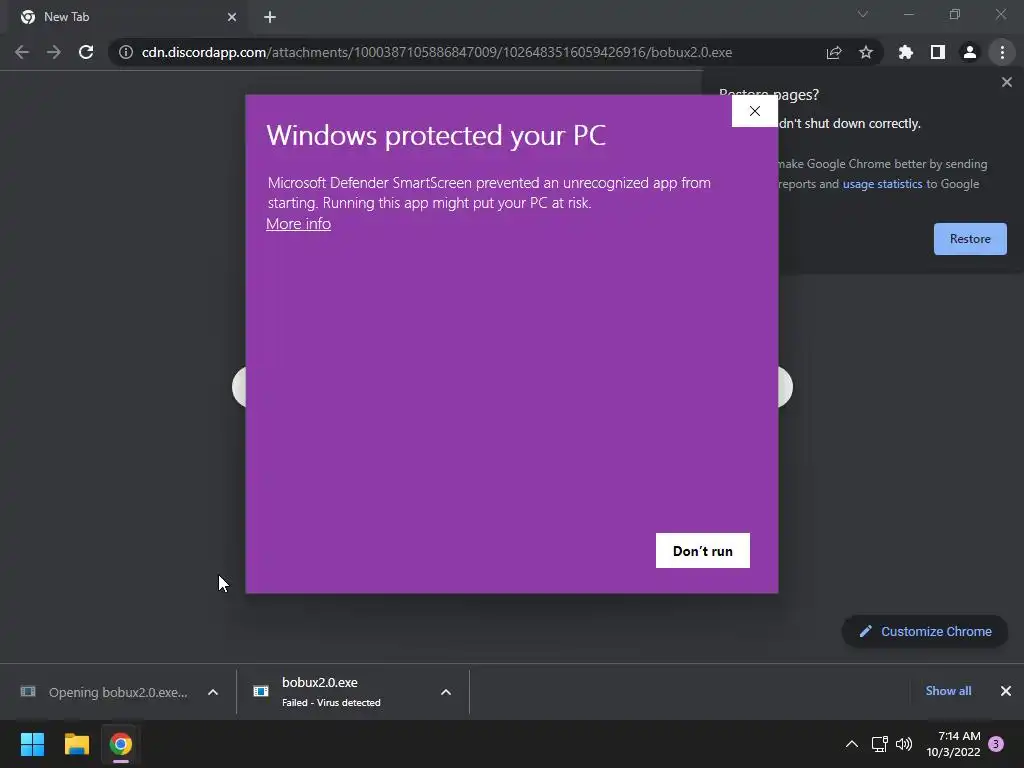Image resolution: width=1024 pixels, height=768 pixels.
Task: Select the New Tab tab
Action: pos(127,17)
